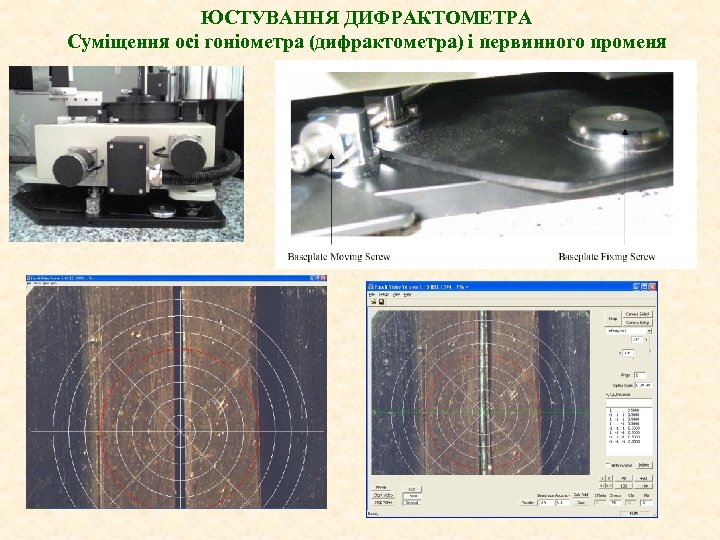This screenshot has width=720, height=540.
Task: Open the View menu in the right window
Action: click(x=396, y=294)
